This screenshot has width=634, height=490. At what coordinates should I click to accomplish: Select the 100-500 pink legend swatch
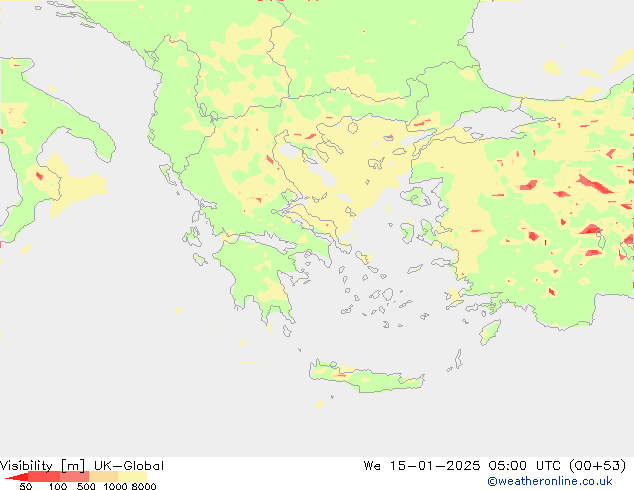74,477
